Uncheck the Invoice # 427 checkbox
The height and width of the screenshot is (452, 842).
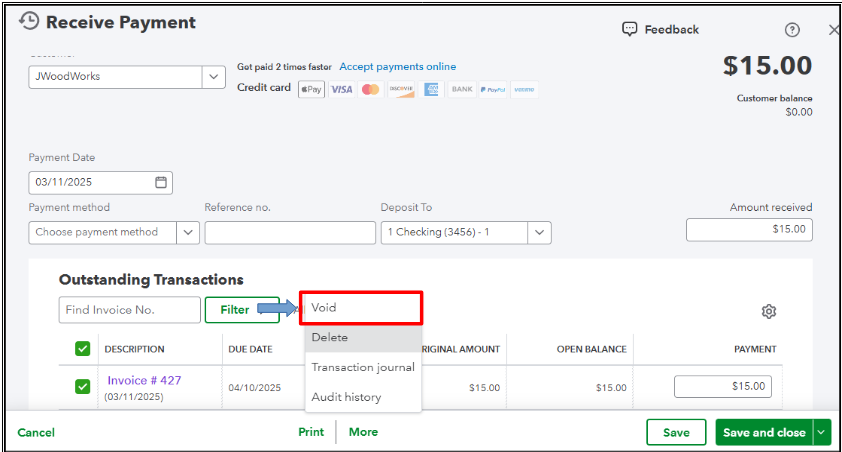[x=83, y=387]
